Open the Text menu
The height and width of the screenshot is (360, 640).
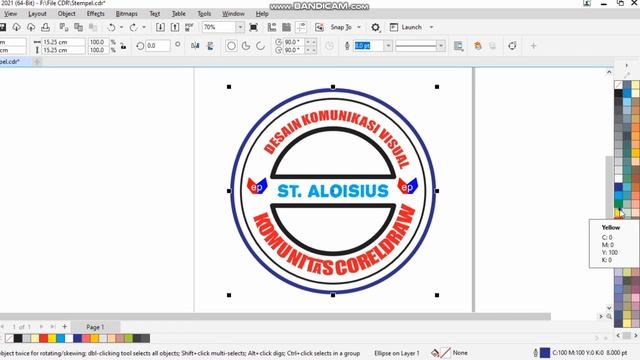coord(155,13)
